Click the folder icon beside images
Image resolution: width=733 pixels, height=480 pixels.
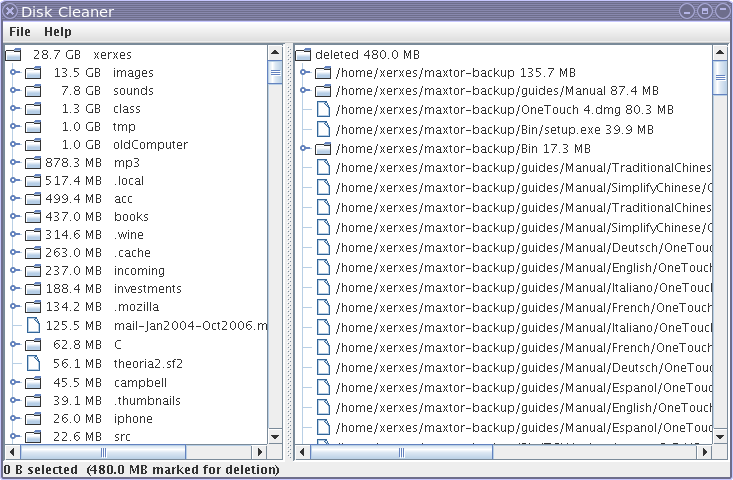pos(33,73)
